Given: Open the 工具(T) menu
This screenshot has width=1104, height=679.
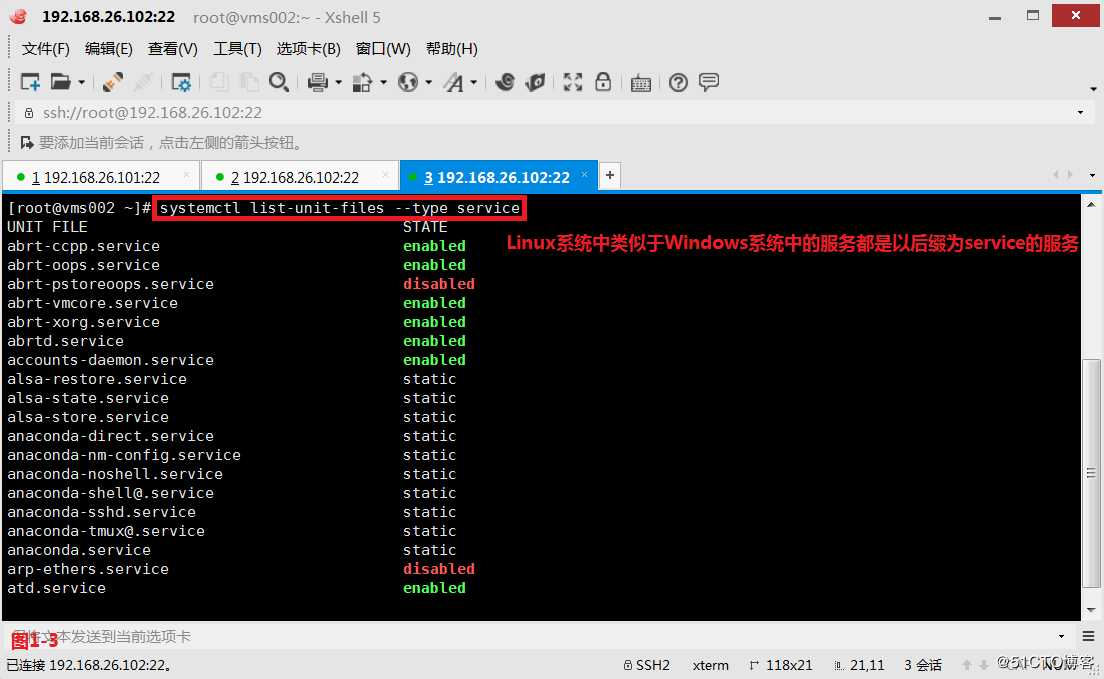Looking at the screenshot, I should [x=237, y=49].
